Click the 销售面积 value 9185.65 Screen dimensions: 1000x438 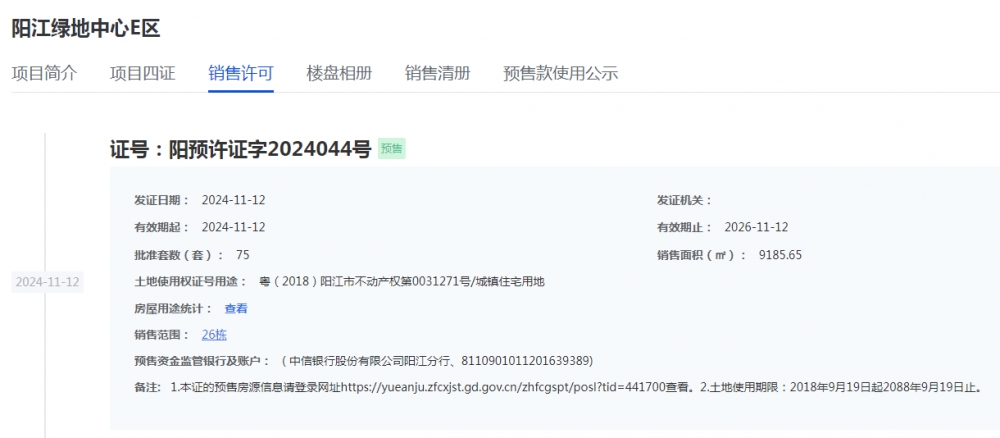780,255
